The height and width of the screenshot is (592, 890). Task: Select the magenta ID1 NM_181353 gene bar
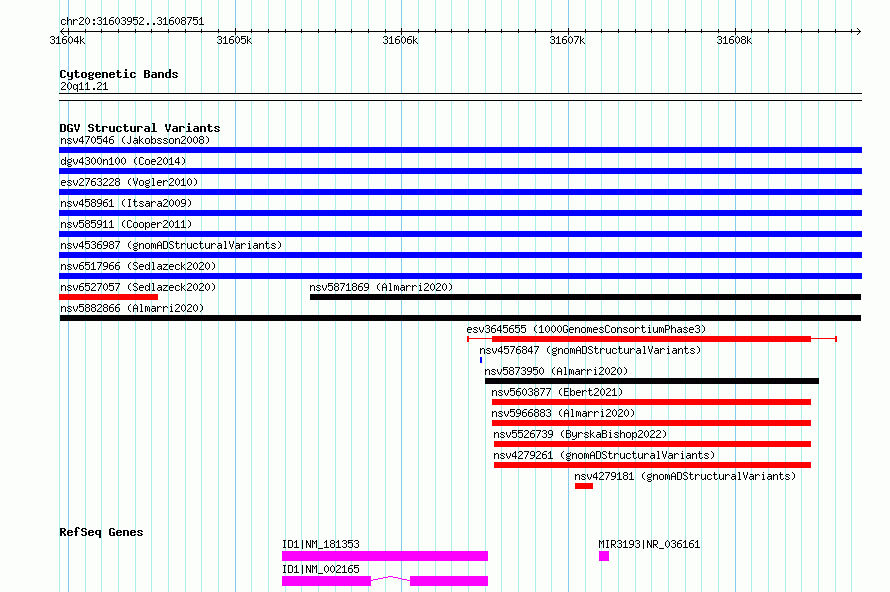point(385,556)
